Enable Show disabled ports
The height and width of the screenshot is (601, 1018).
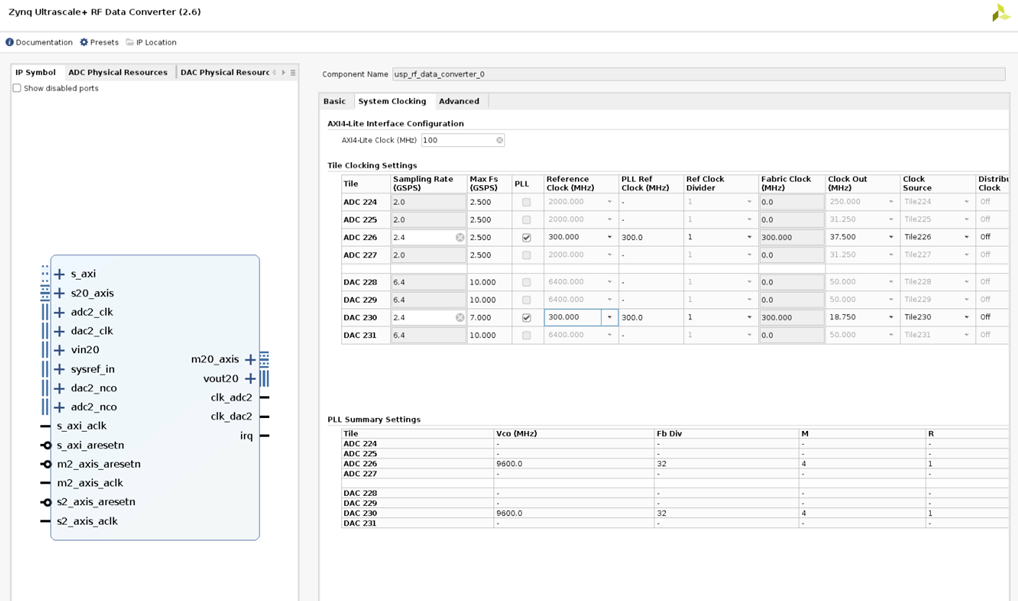pos(16,87)
